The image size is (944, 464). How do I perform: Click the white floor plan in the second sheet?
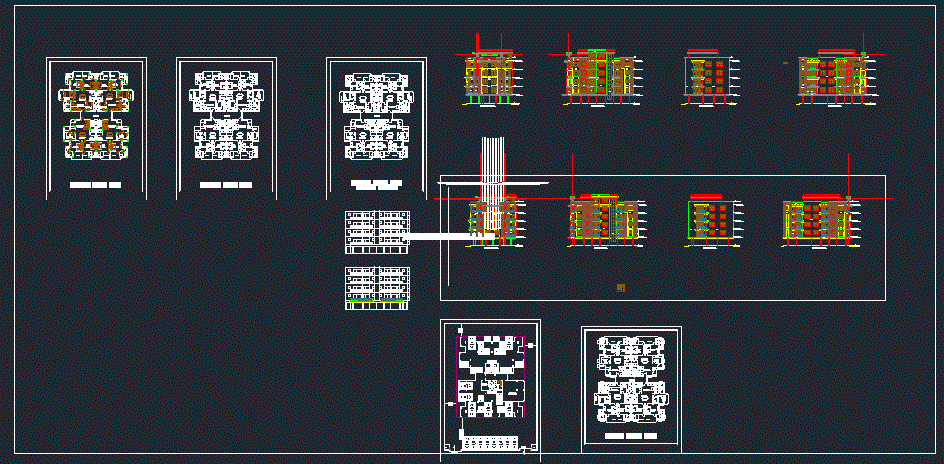226,115
